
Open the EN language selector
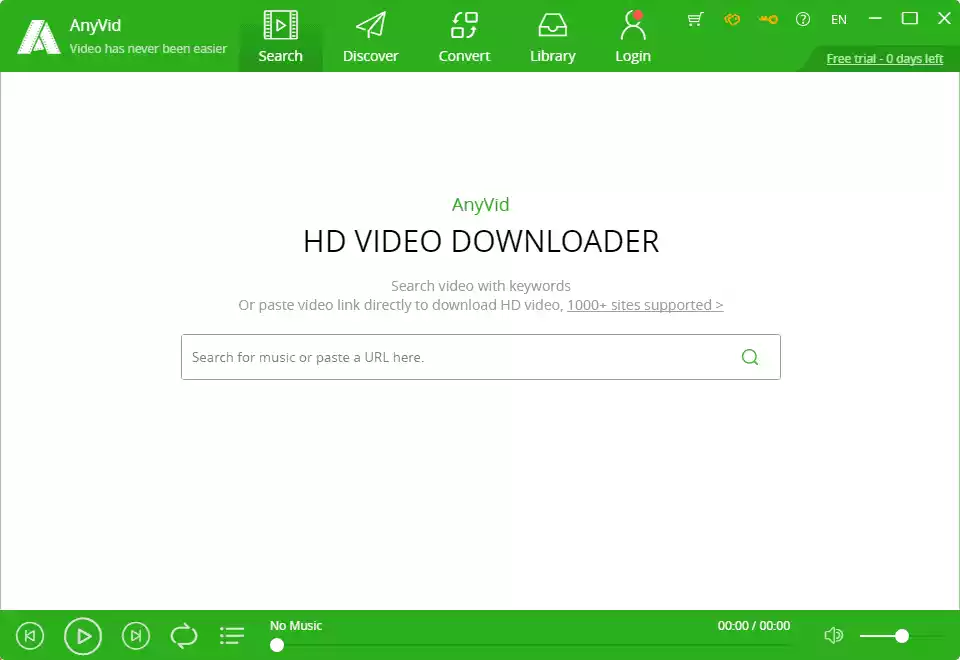point(839,20)
